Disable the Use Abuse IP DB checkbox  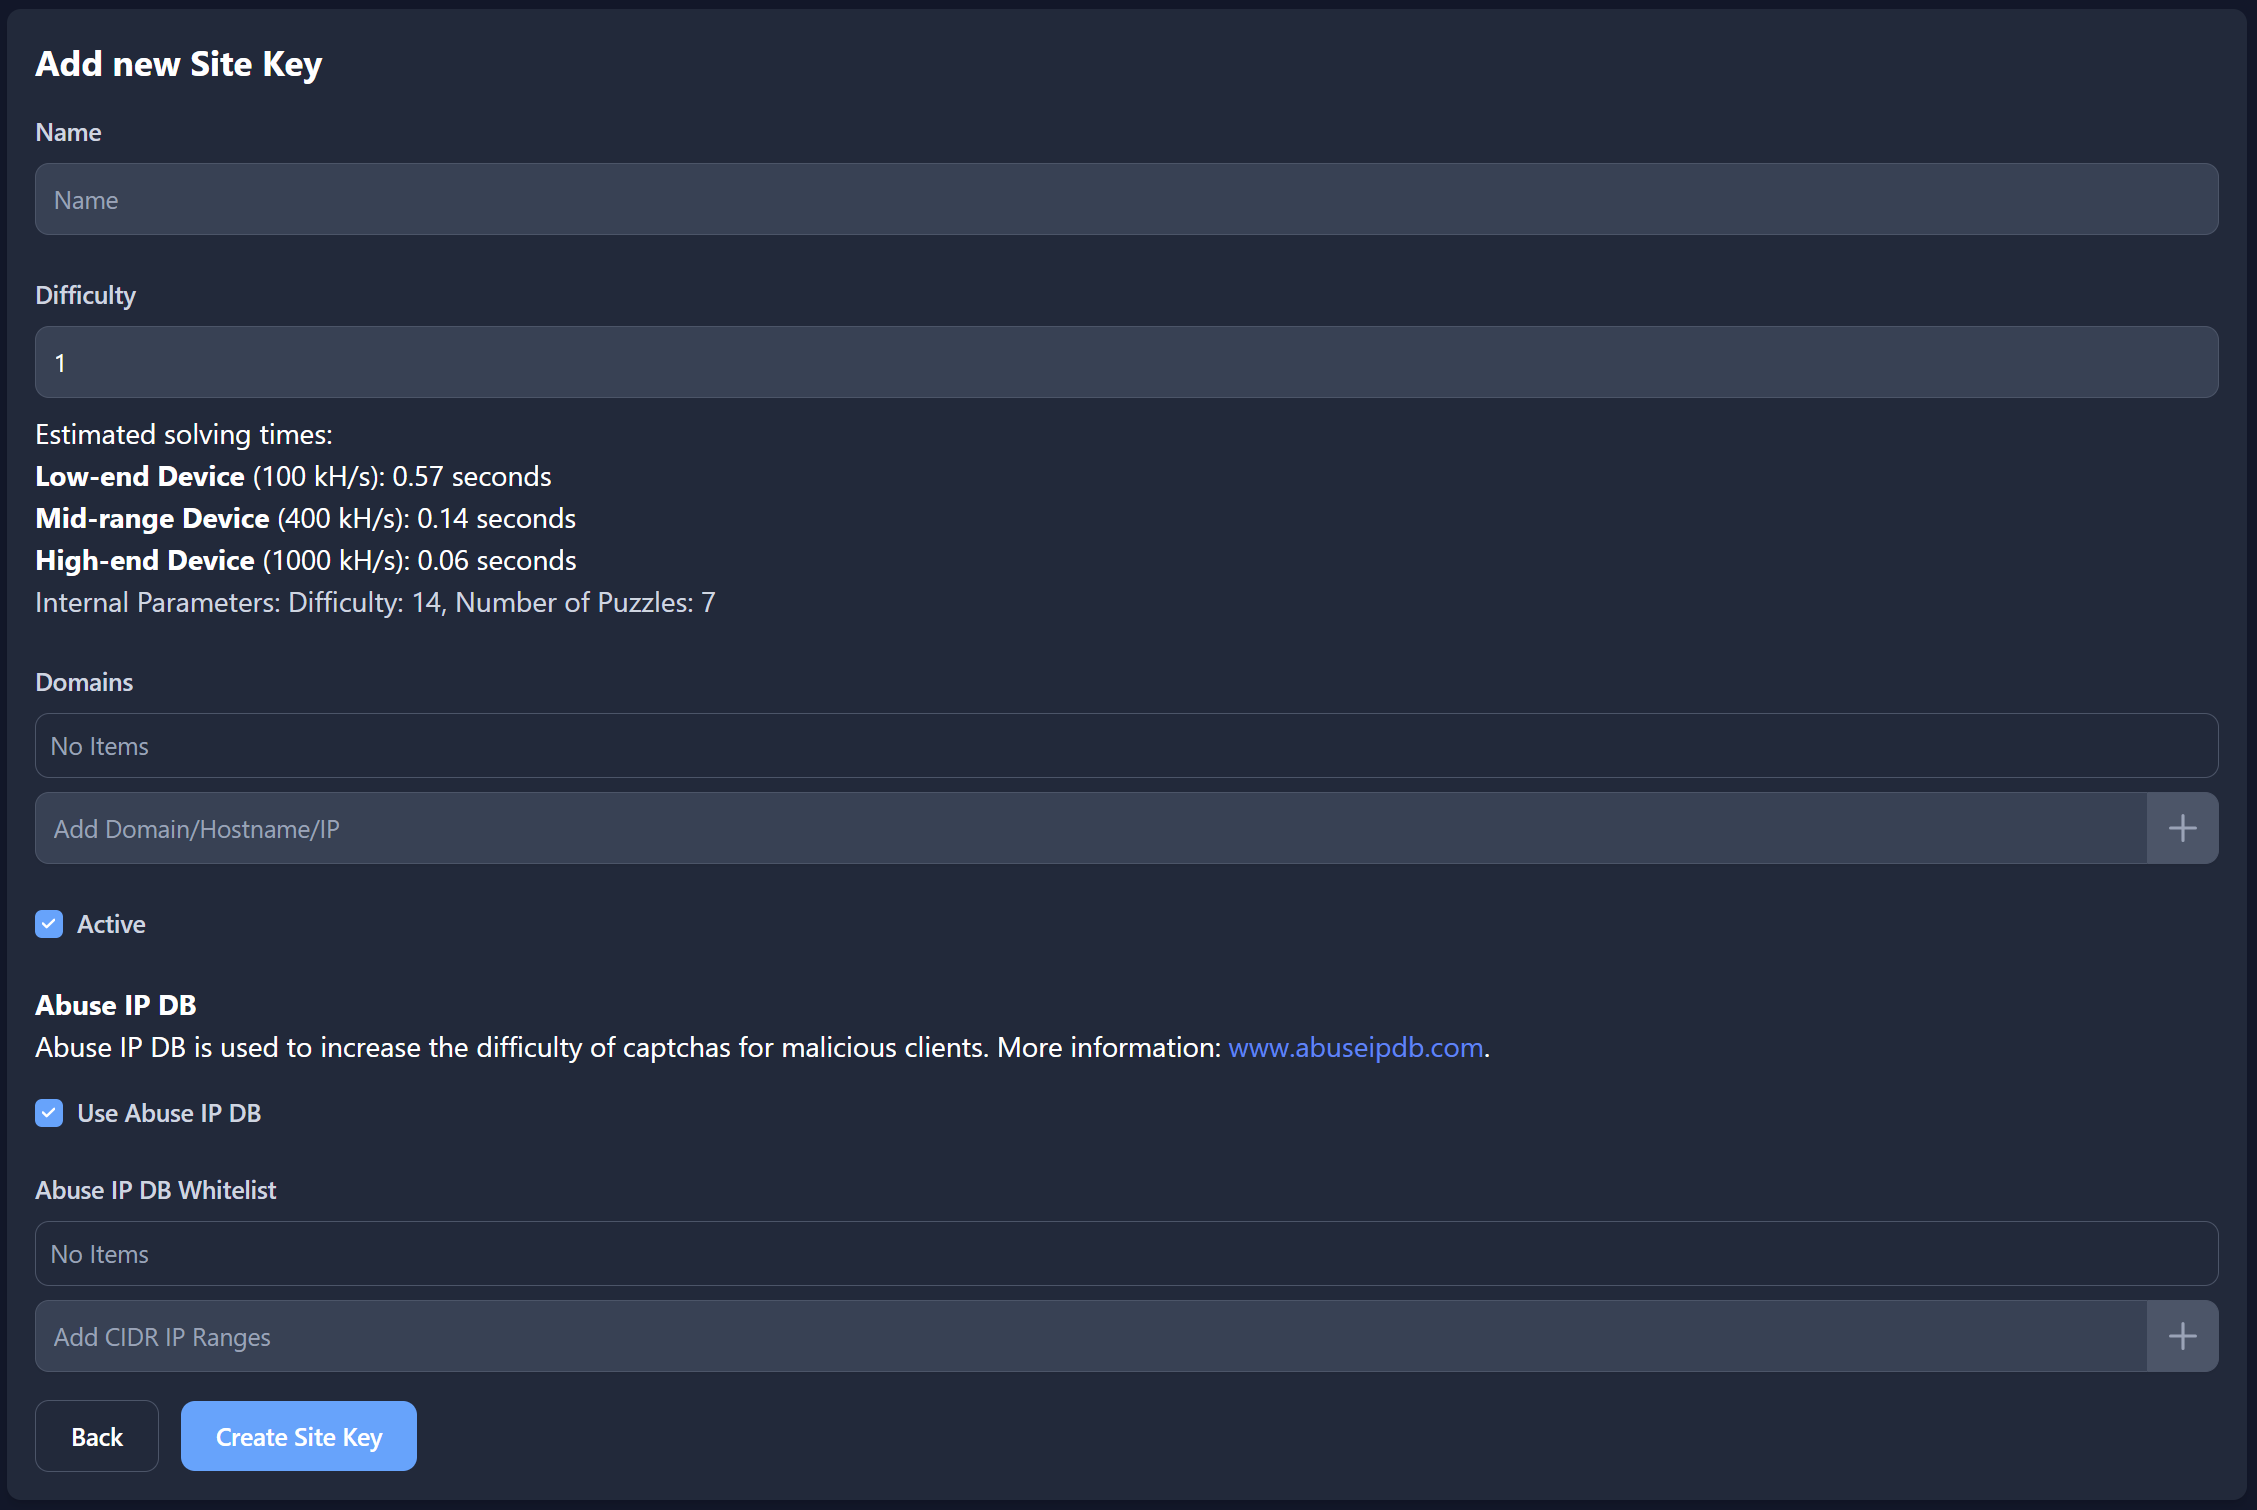coord(48,1112)
